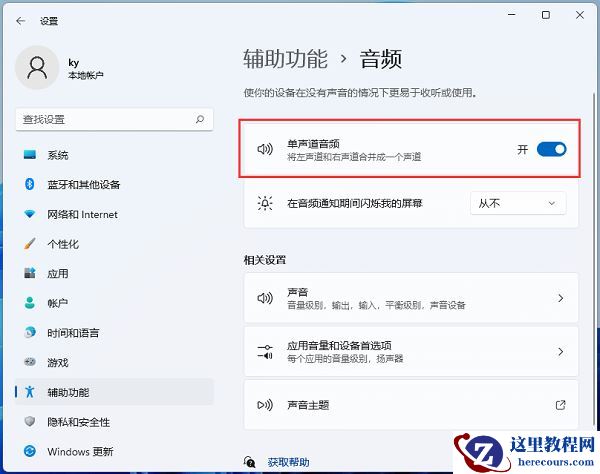Go to 蓝牙和其他设备 settings
Screen dimensions: 600x474
click(114, 184)
